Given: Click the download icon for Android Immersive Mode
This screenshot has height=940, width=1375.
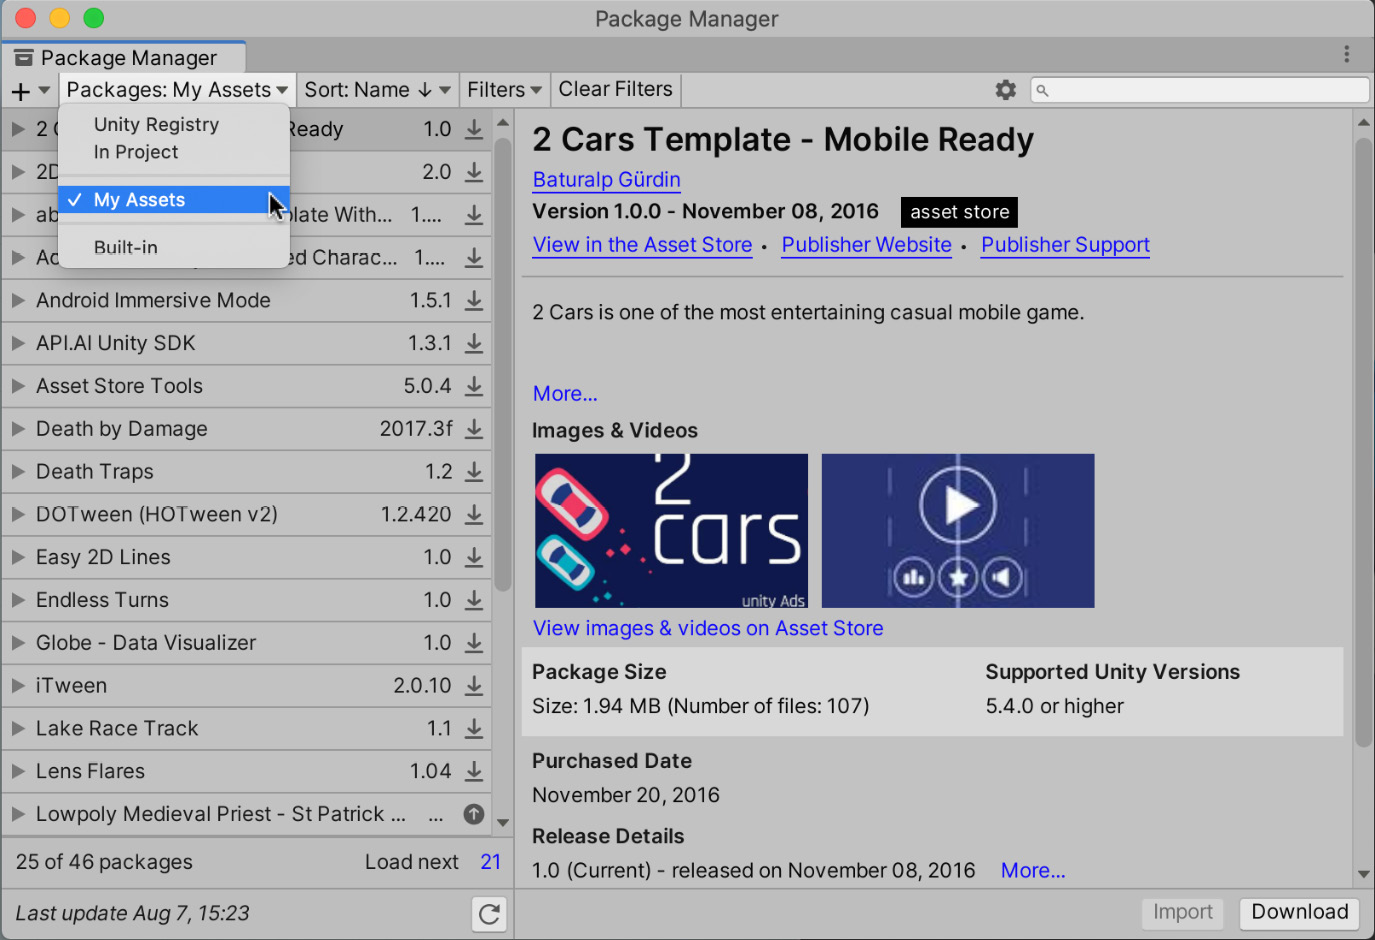Looking at the screenshot, I should [x=474, y=301].
